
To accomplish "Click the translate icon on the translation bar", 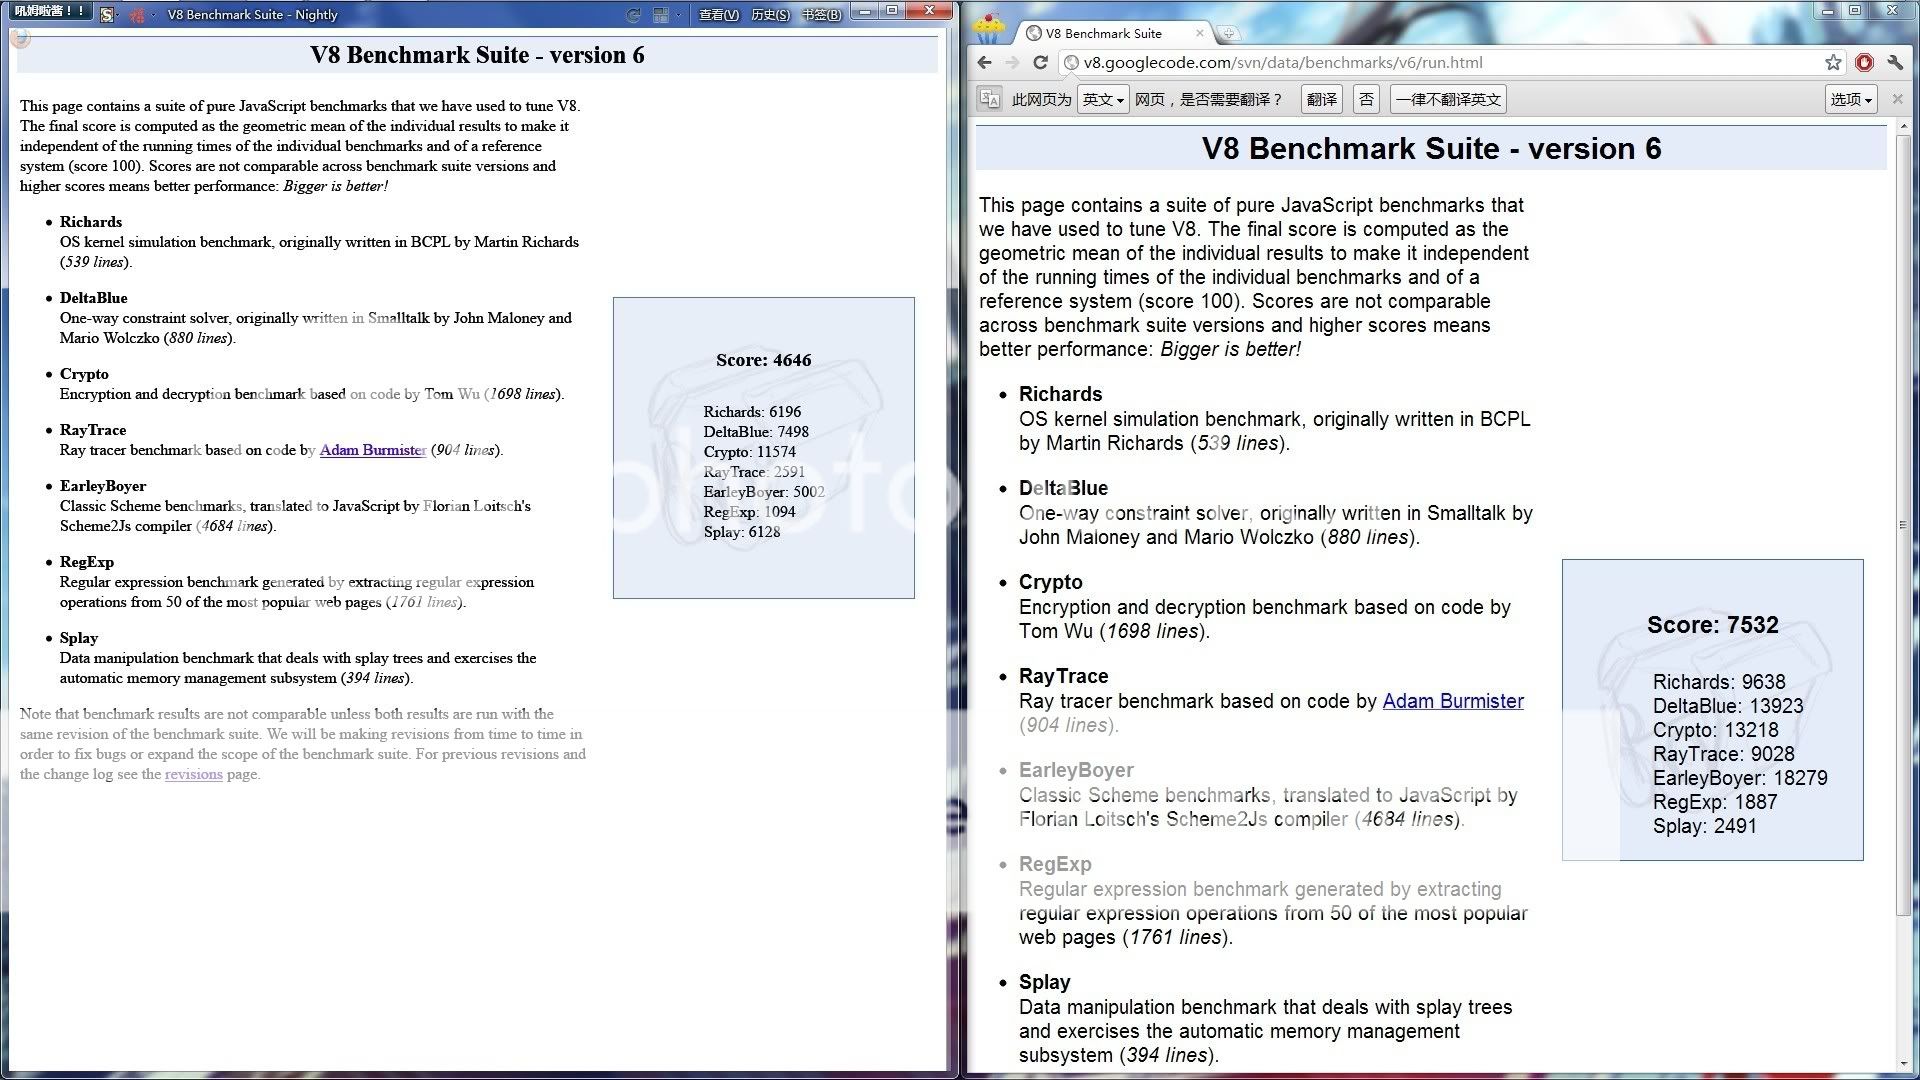I will coord(989,99).
